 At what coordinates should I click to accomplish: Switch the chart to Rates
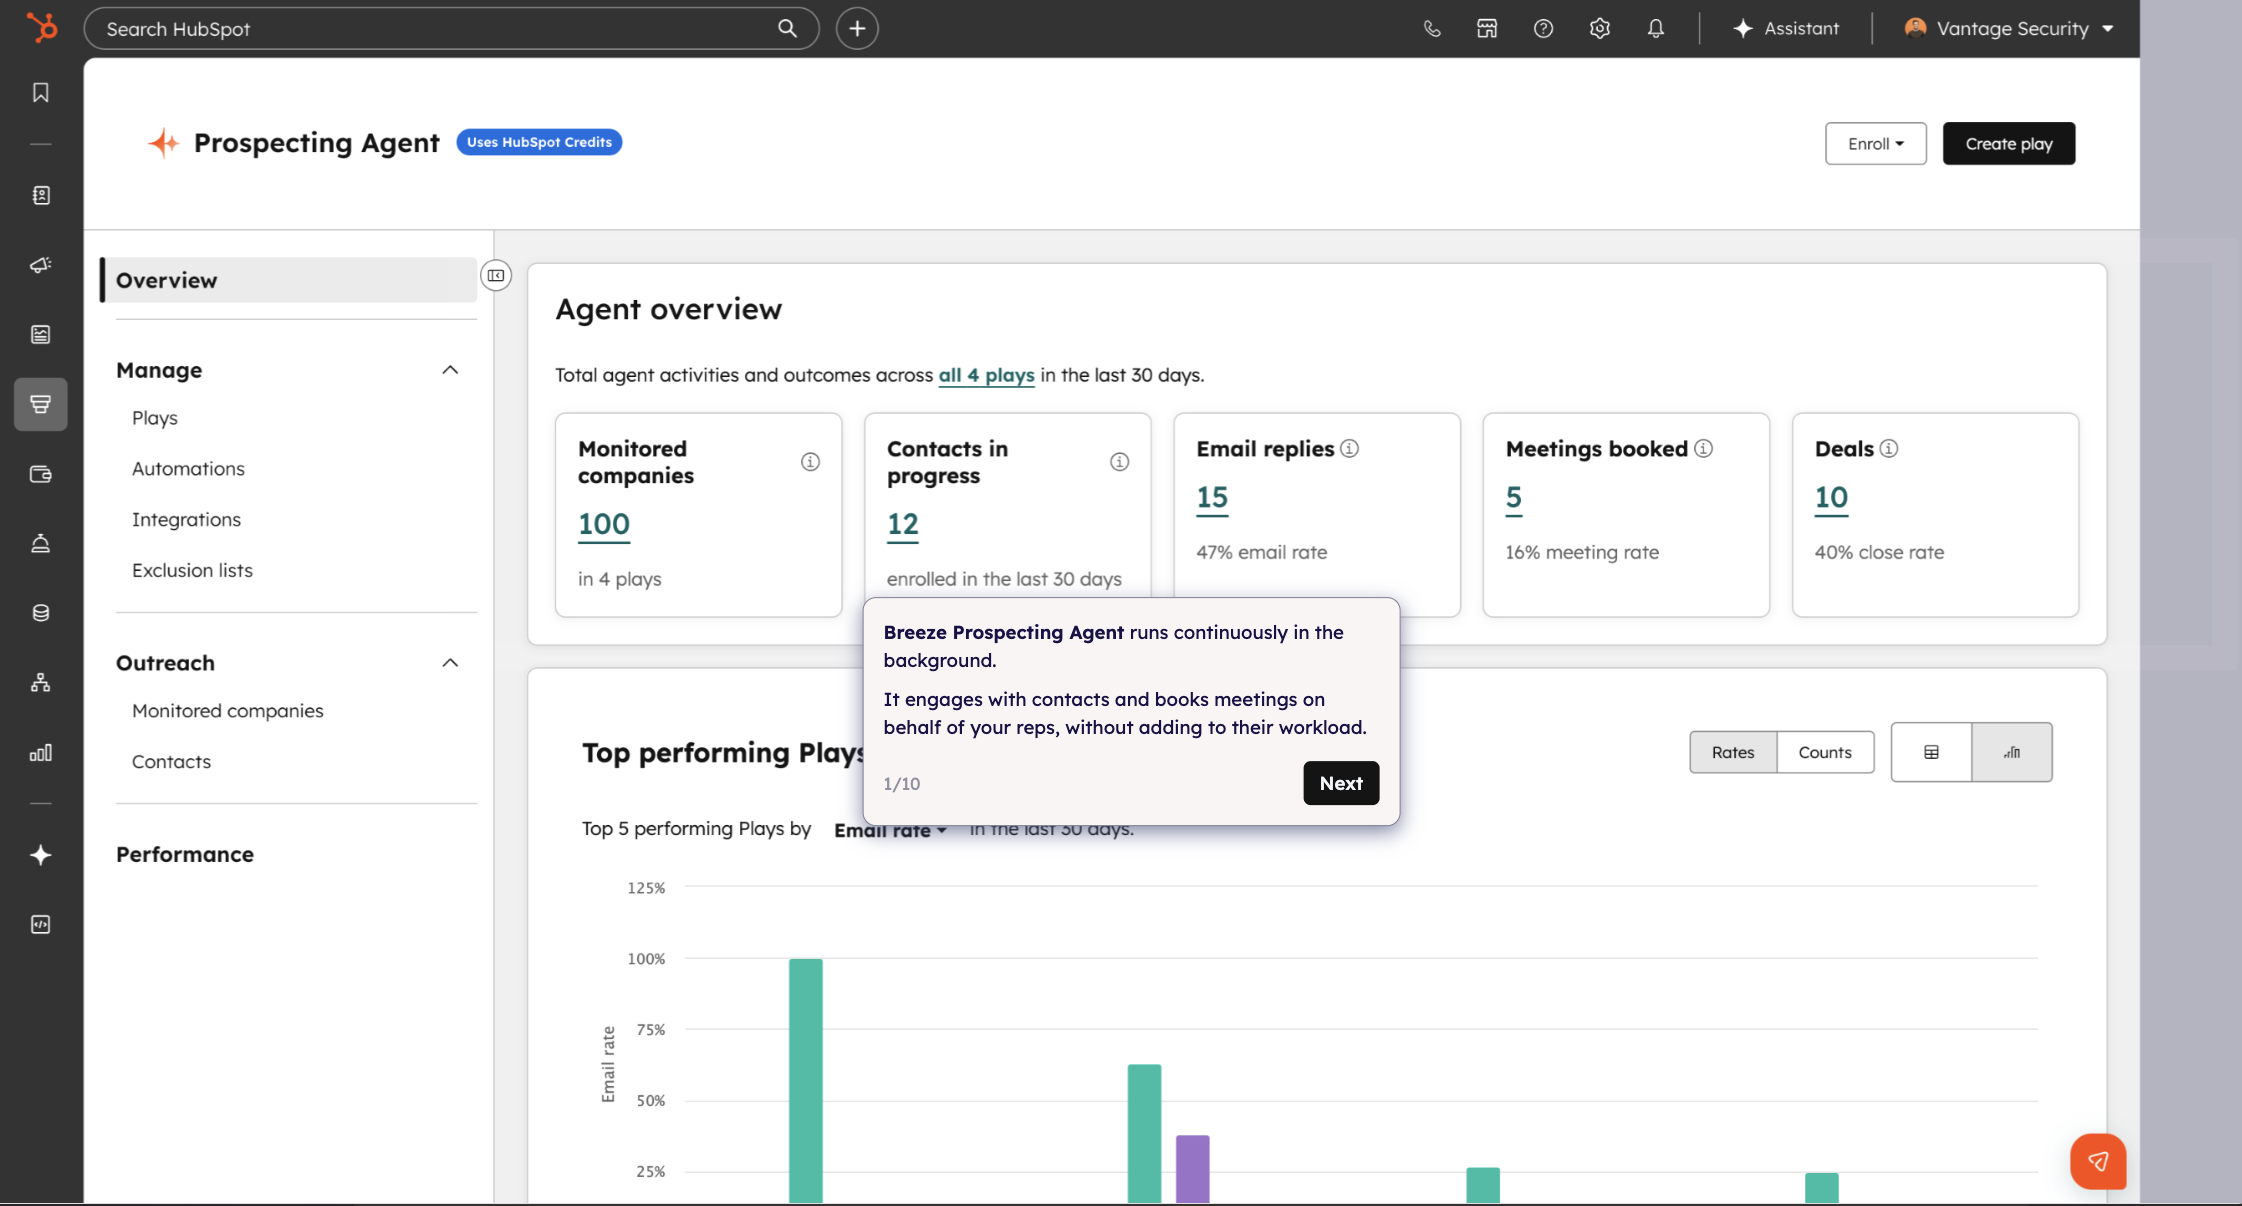[1733, 752]
